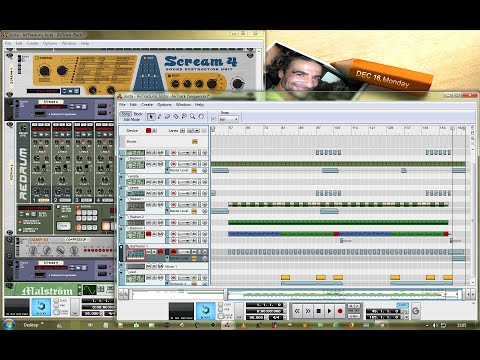The image size is (480, 360).
Task: Open the Lanes dropdown in track header
Action: 194,130
